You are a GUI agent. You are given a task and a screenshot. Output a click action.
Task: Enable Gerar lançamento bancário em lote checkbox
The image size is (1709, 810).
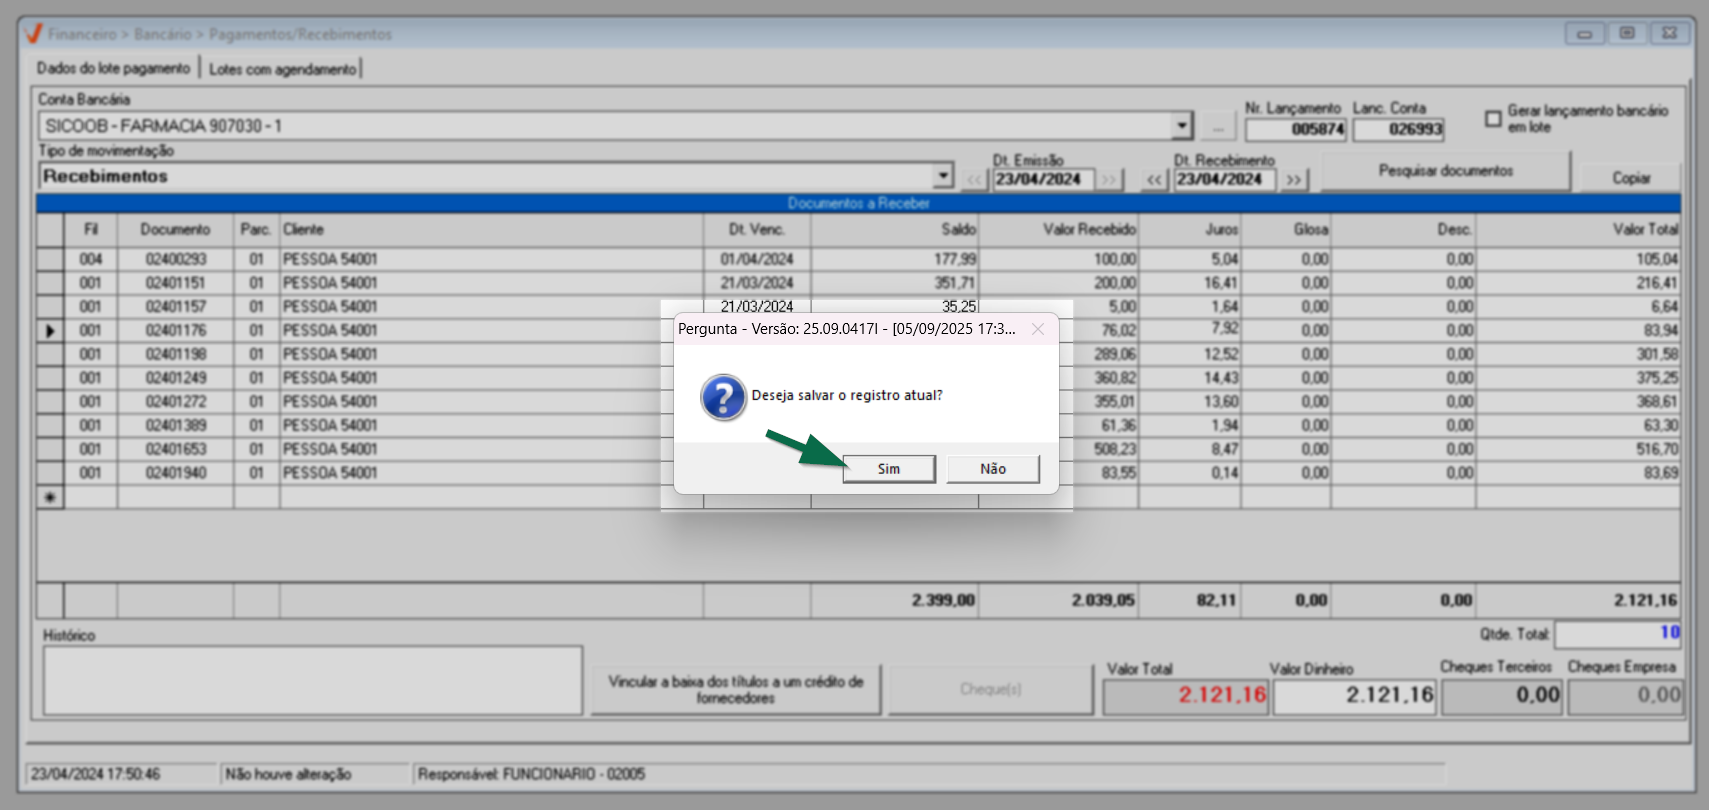(1493, 119)
